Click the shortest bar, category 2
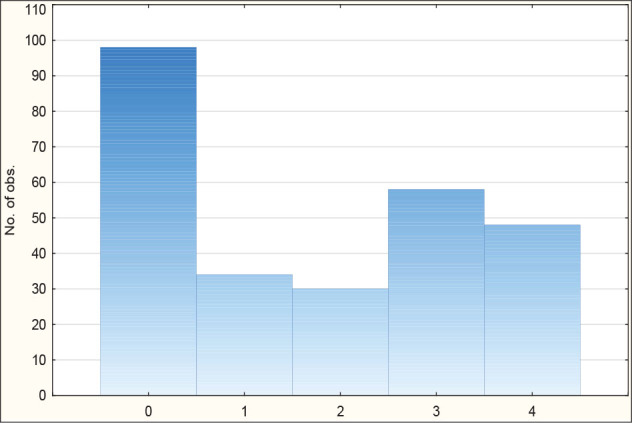The width and height of the screenshot is (632, 423). coord(340,341)
